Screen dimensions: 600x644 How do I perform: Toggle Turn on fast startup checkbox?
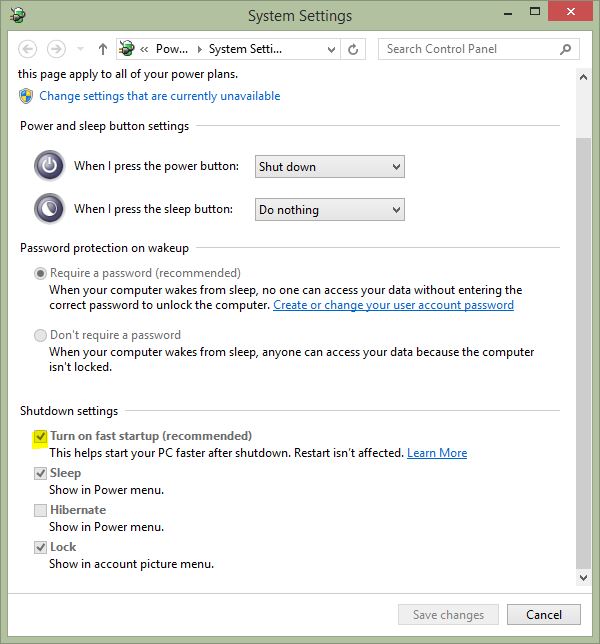[40, 437]
